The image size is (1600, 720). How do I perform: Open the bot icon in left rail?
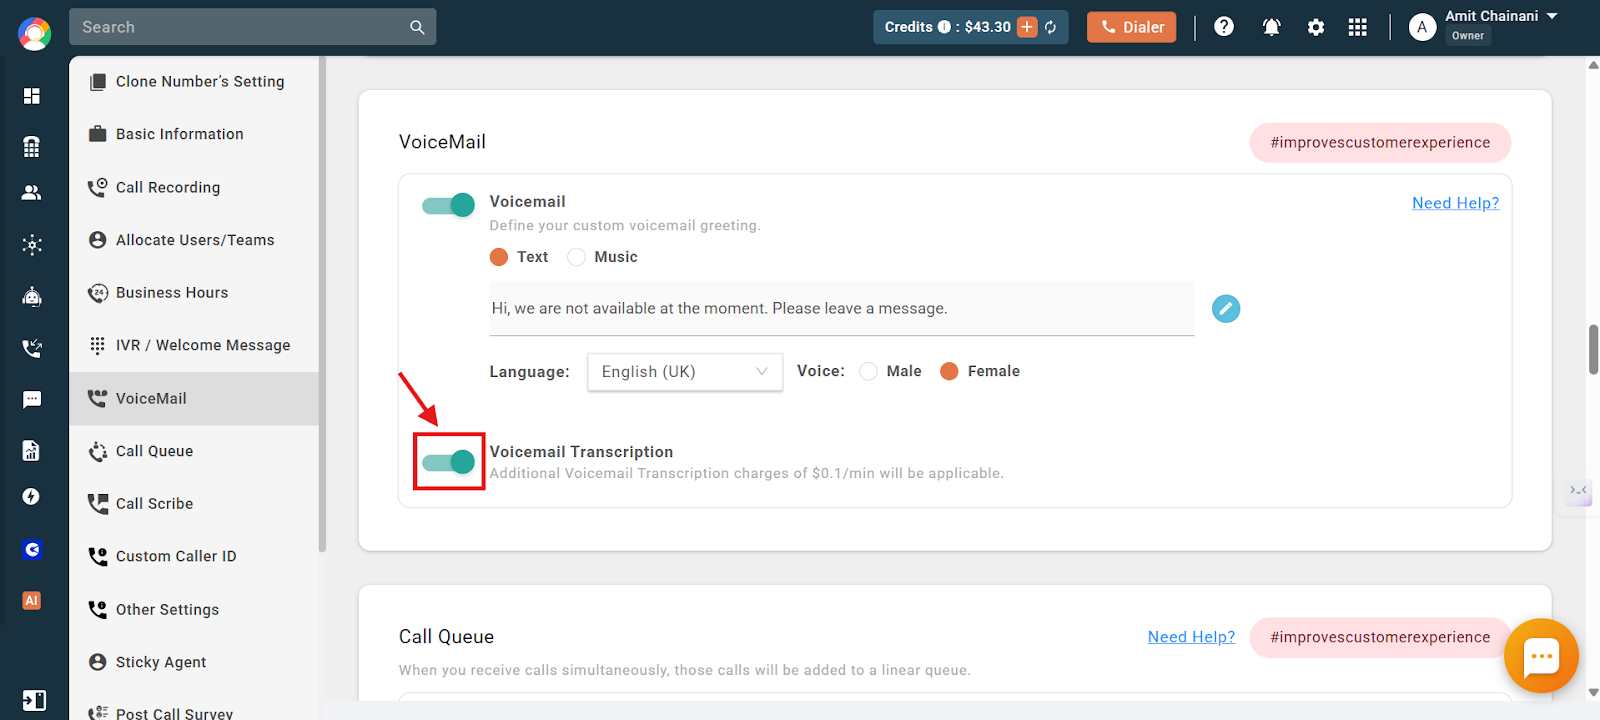pyautogui.click(x=32, y=296)
